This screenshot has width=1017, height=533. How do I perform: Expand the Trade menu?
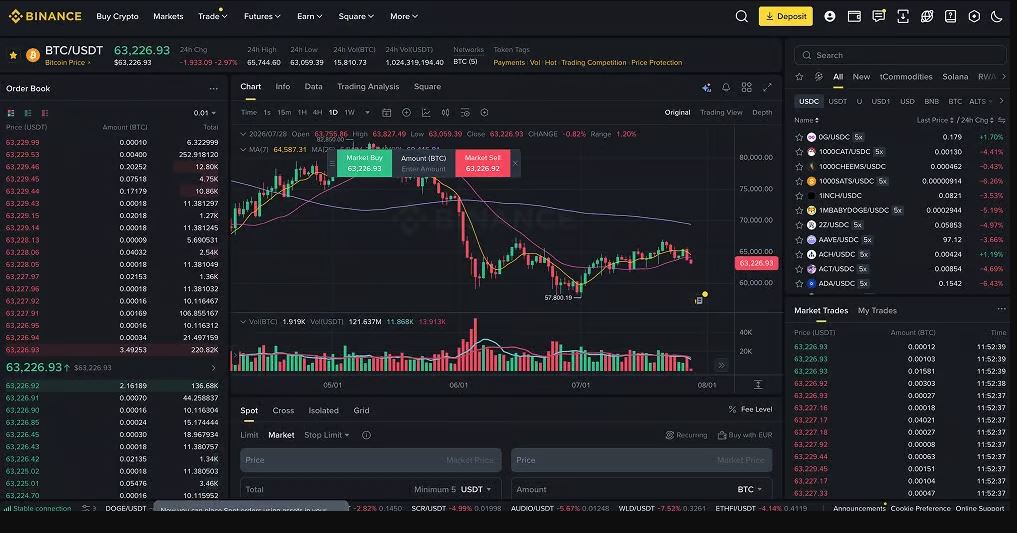[x=213, y=16]
